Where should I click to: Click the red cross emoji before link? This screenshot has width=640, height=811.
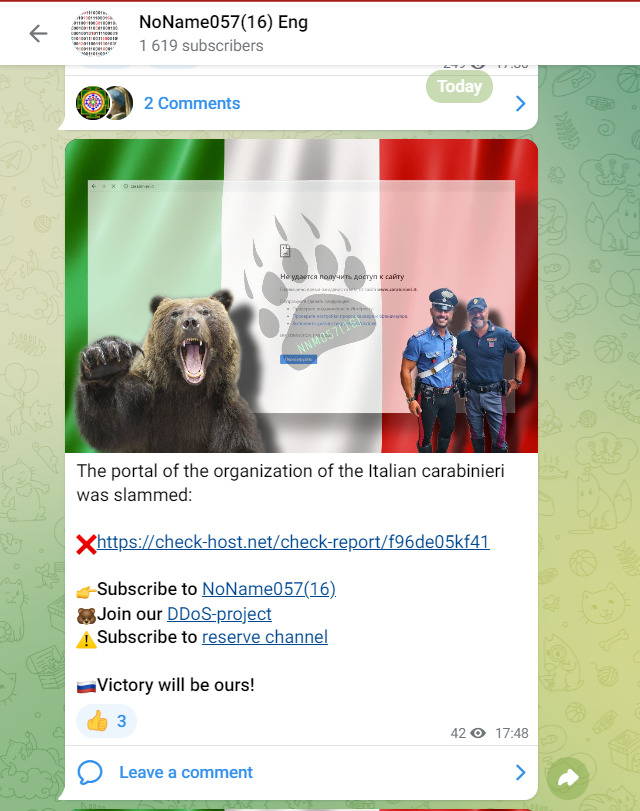(86, 544)
